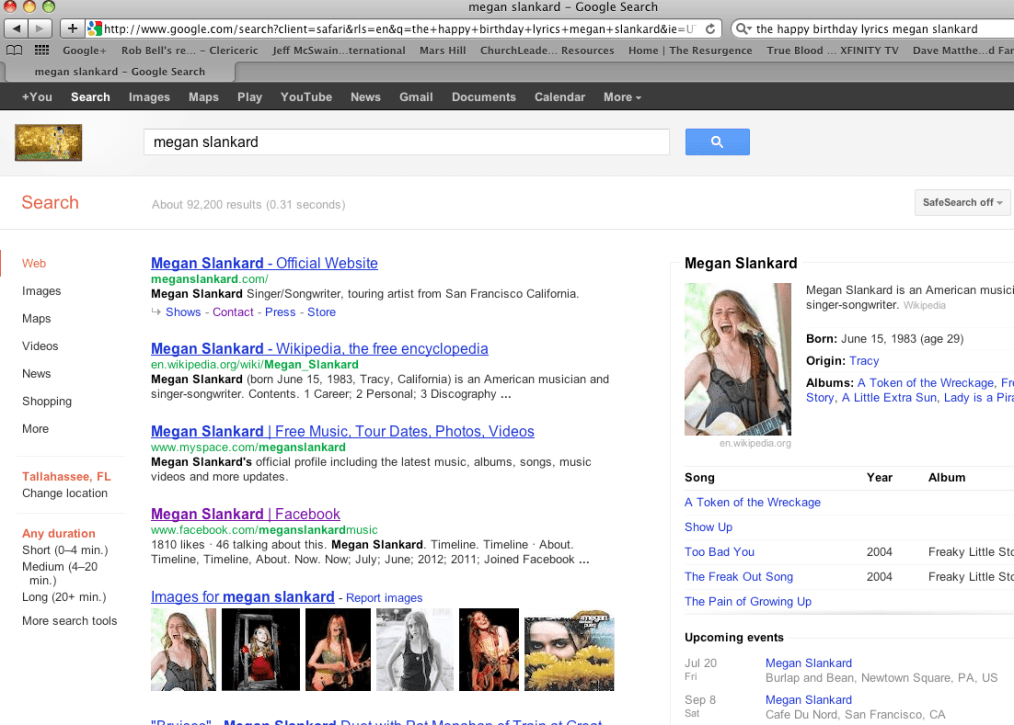The width and height of the screenshot is (1014, 725).
Task: Switch to the YouTube tab in top bar
Action: click(x=306, y=97)
